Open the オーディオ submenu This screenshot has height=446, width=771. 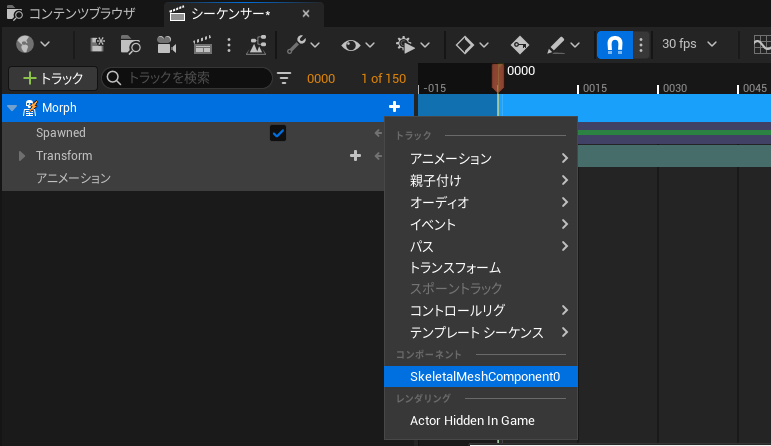[x=481, y=202]
